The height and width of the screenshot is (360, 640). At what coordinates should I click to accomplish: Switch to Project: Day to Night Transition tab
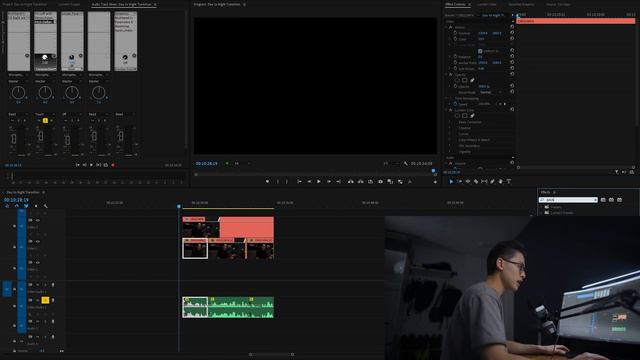pos(25,4)
